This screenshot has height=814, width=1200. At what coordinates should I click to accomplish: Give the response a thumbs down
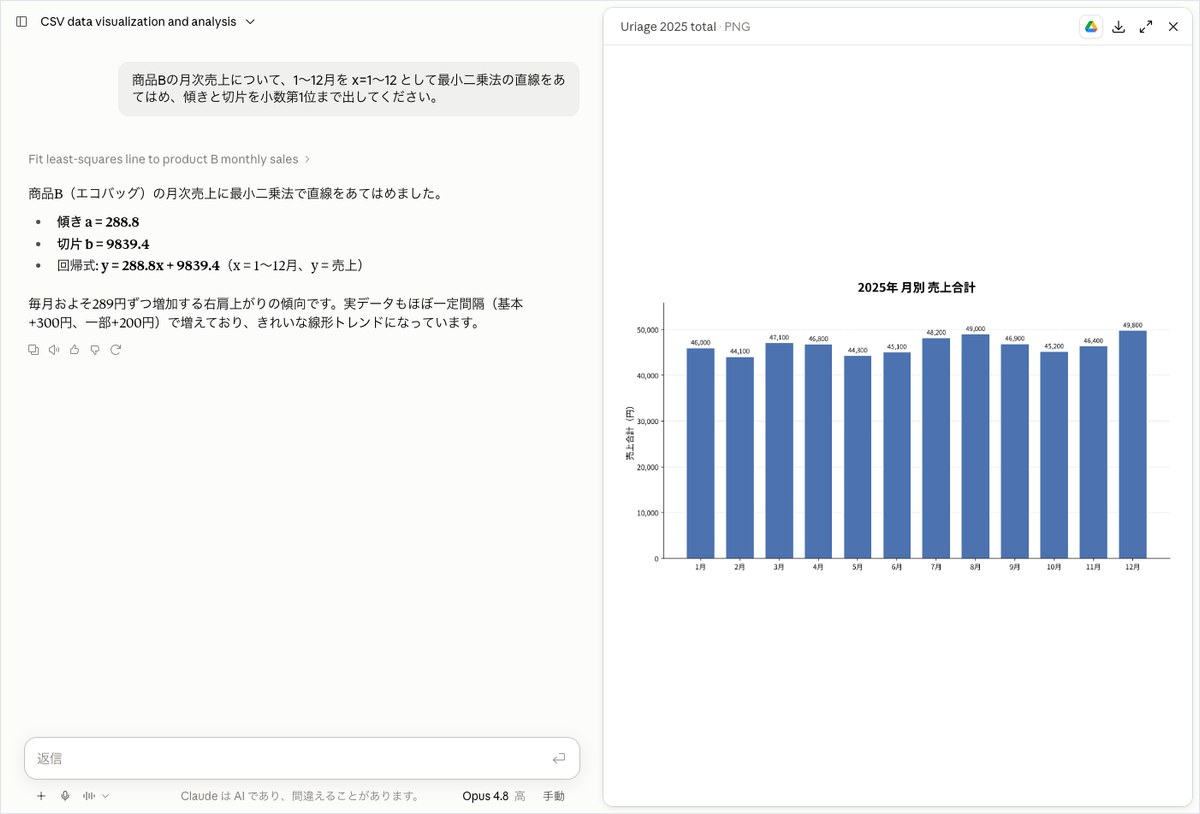95,349
